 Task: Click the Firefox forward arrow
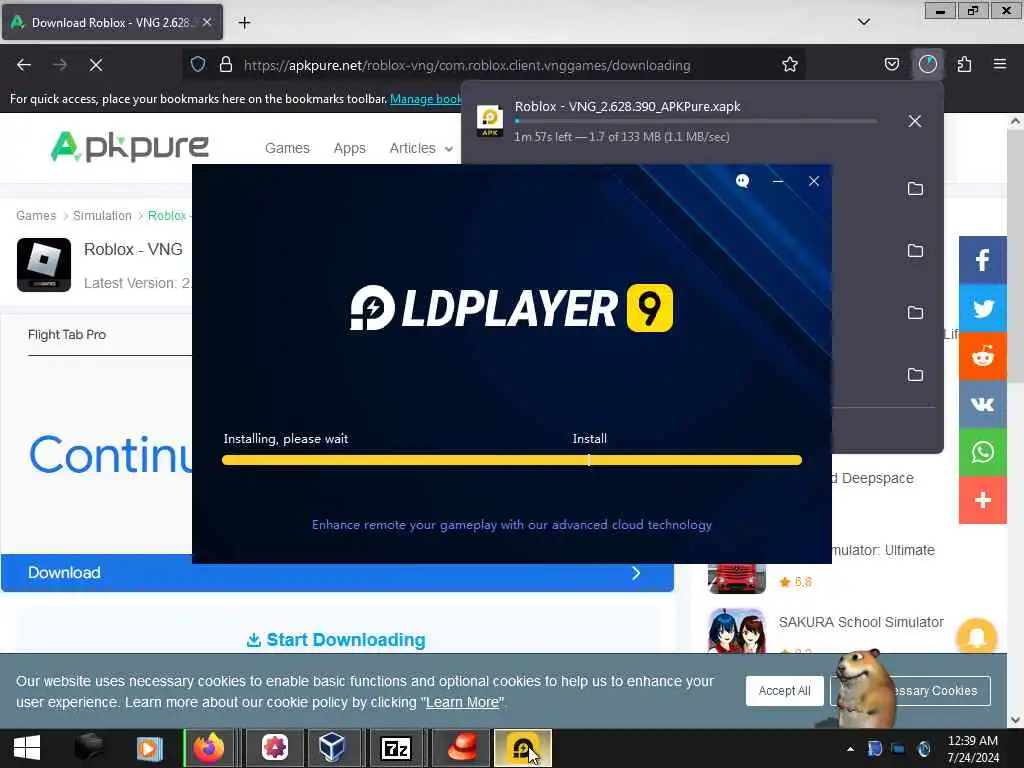[x=60, y=65]
